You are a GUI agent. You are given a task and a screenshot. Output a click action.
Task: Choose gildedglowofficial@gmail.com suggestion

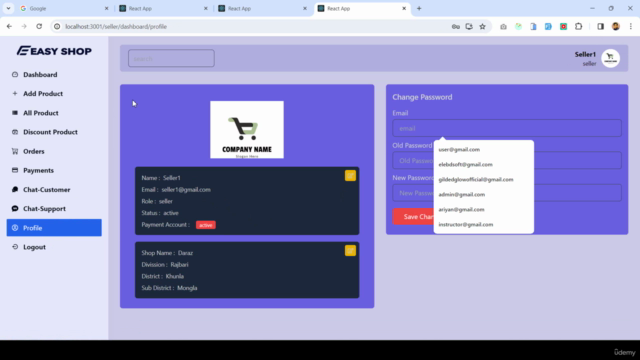click(x=484, y=180)
